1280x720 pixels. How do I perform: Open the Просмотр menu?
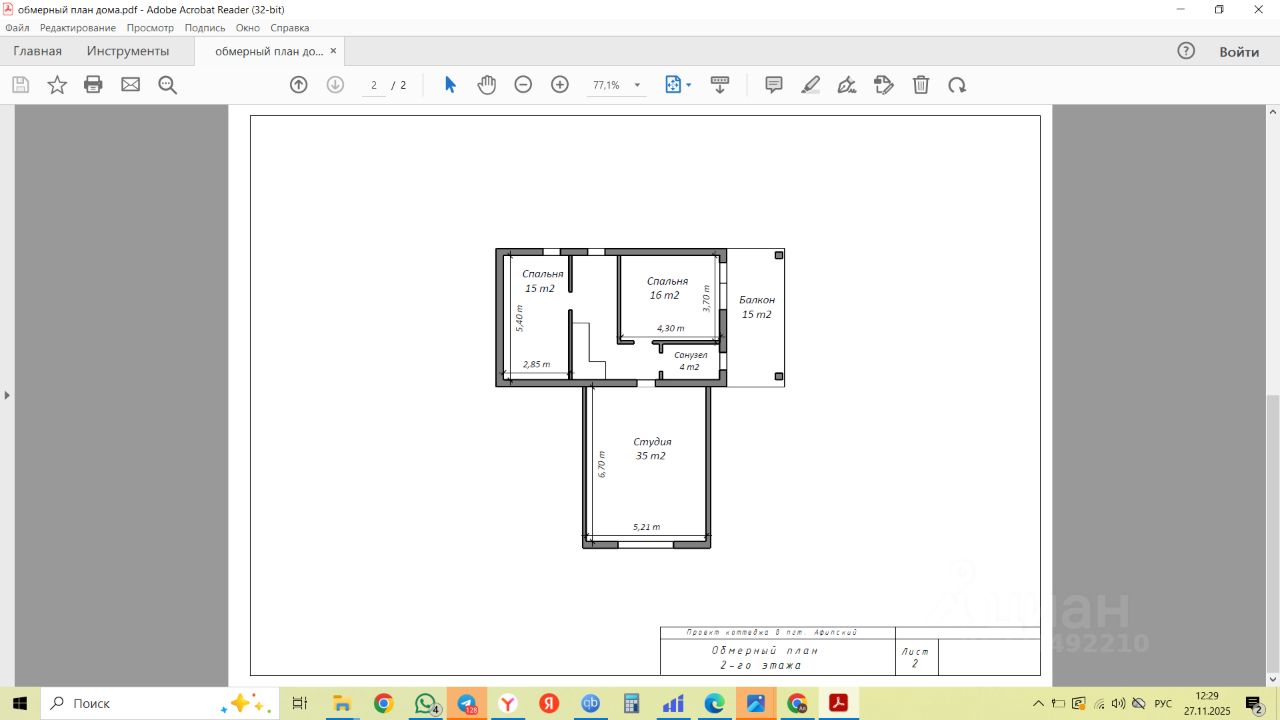(150, 28)
